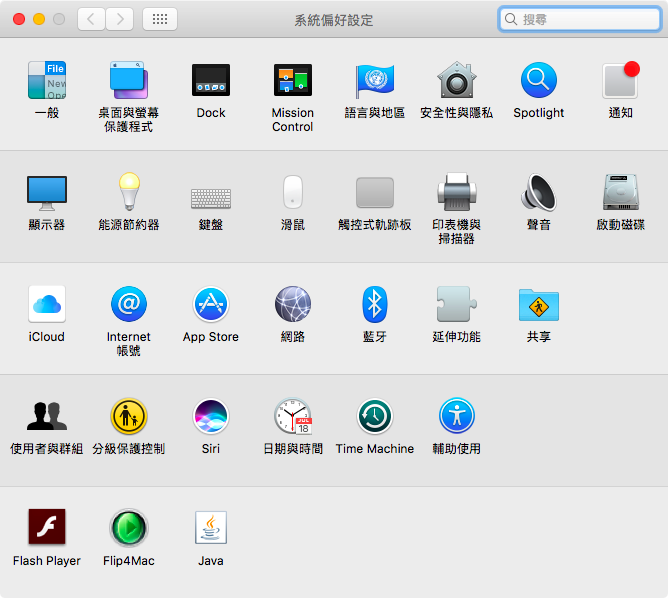Open 通知 (Notifications) preferences
This screenshot has width=668, height=598.
(x=621, y=80)
